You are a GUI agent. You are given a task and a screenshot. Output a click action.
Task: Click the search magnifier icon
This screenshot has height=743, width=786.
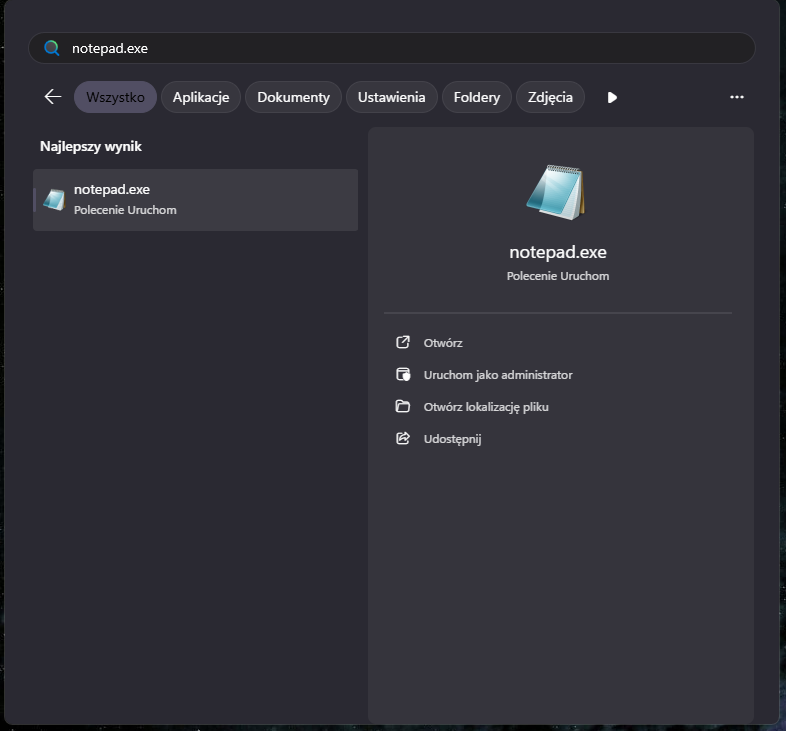coord(52,48)
